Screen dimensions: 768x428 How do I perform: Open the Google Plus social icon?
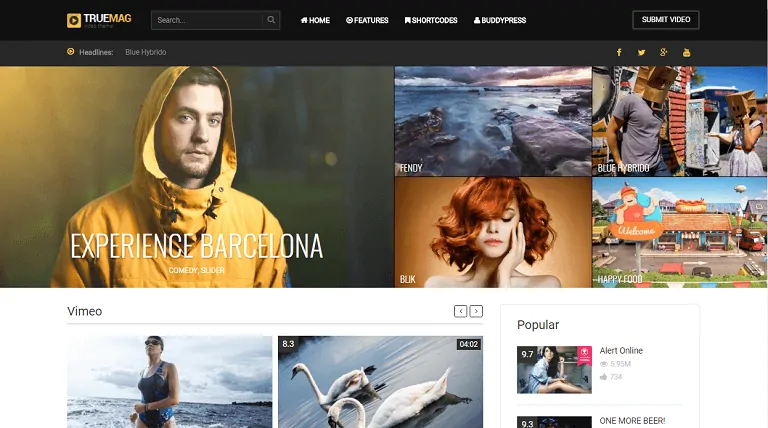click(x=664, y=52)
